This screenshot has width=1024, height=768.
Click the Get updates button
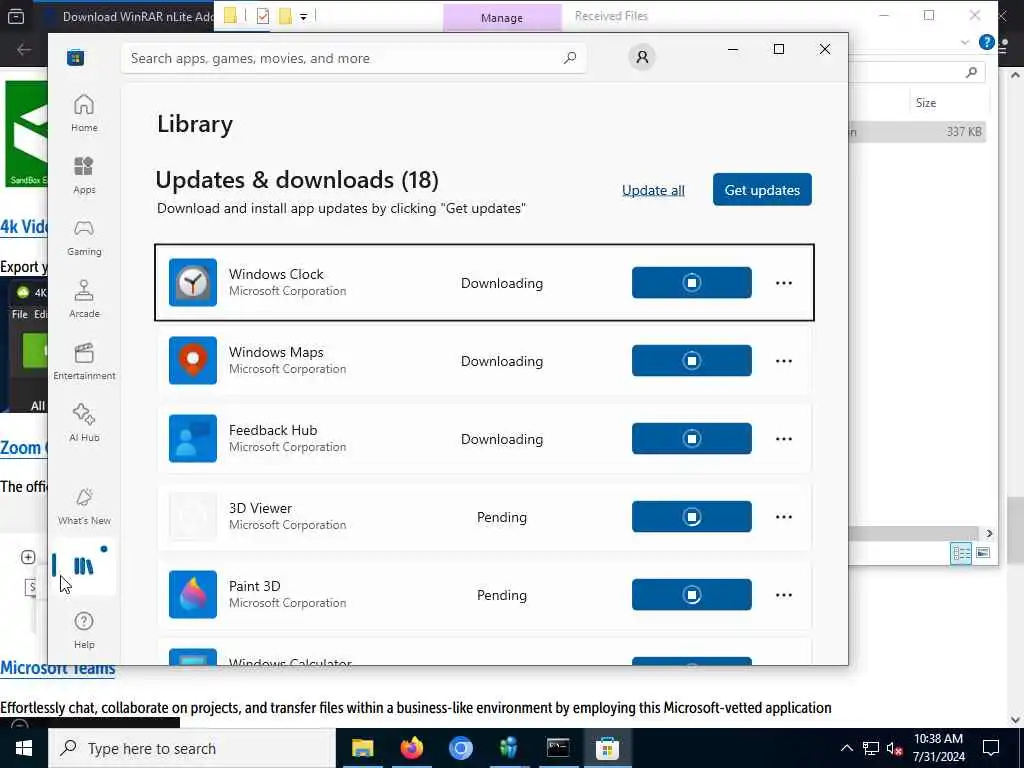[x=762, y=189]
